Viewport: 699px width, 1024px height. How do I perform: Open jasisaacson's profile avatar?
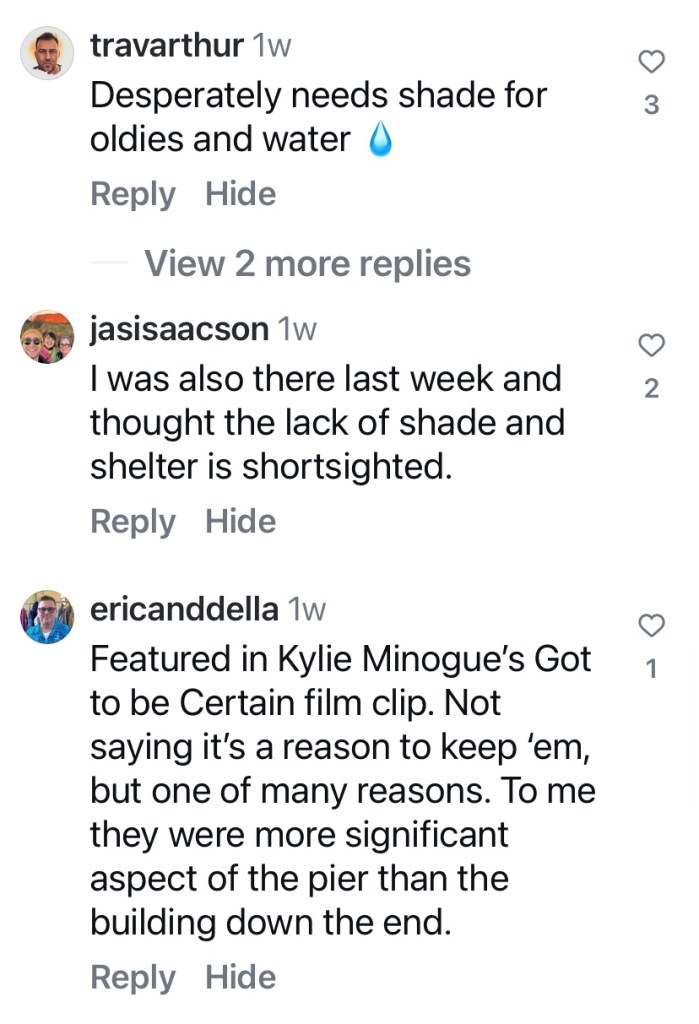click(47, 336)
